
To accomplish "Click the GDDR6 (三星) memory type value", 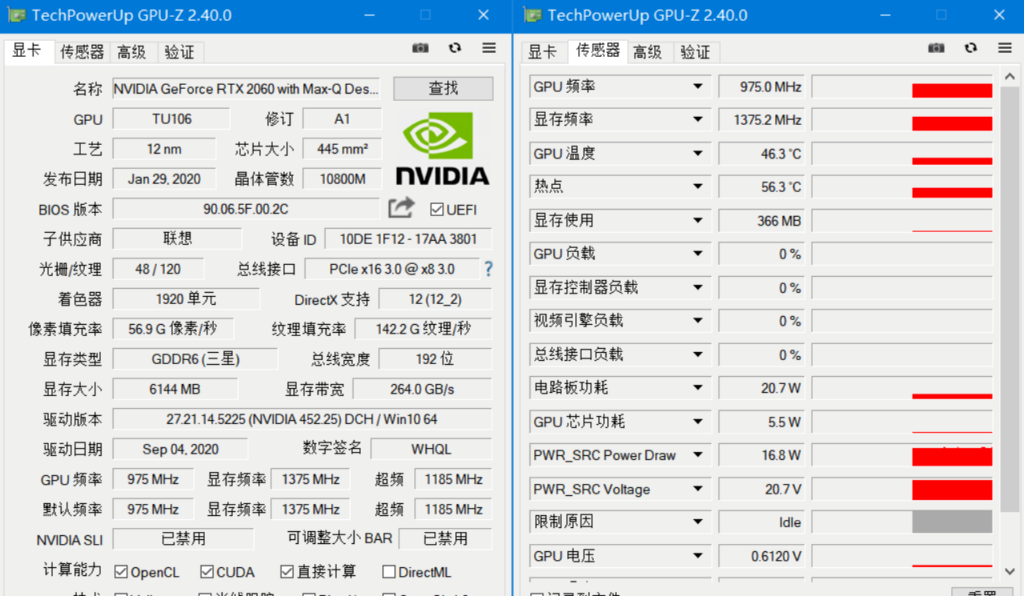I will (x=195, y=359).
